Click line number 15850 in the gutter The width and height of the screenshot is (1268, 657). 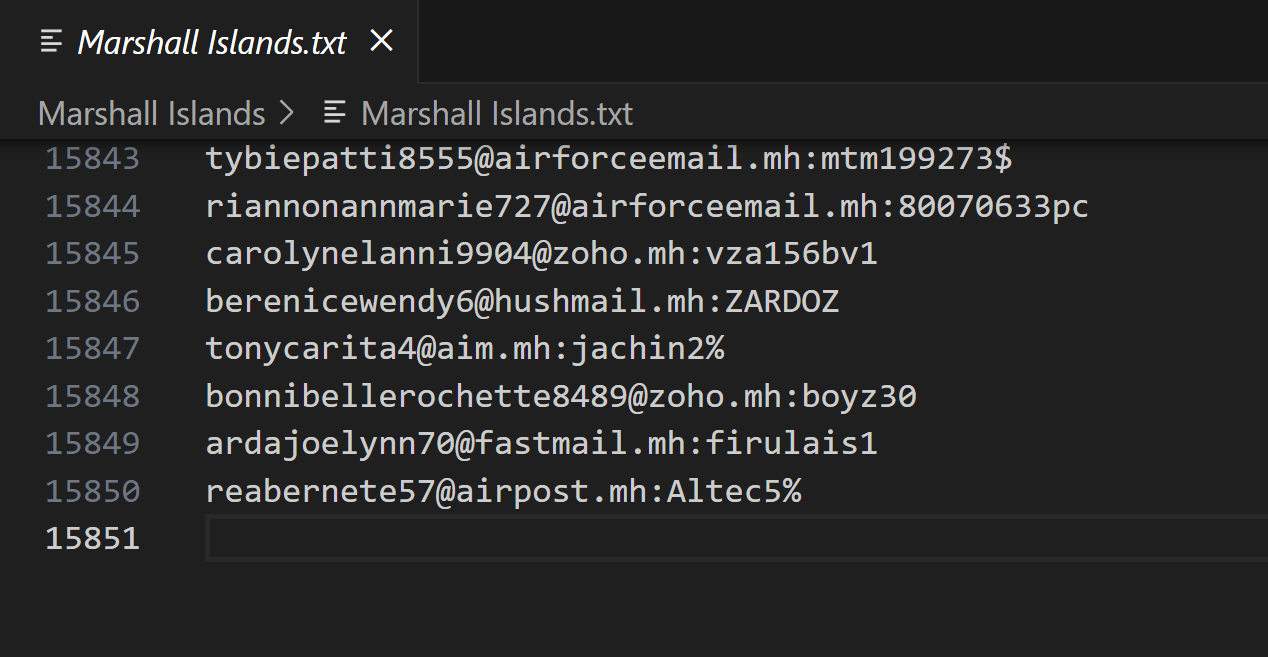point(93,492)
